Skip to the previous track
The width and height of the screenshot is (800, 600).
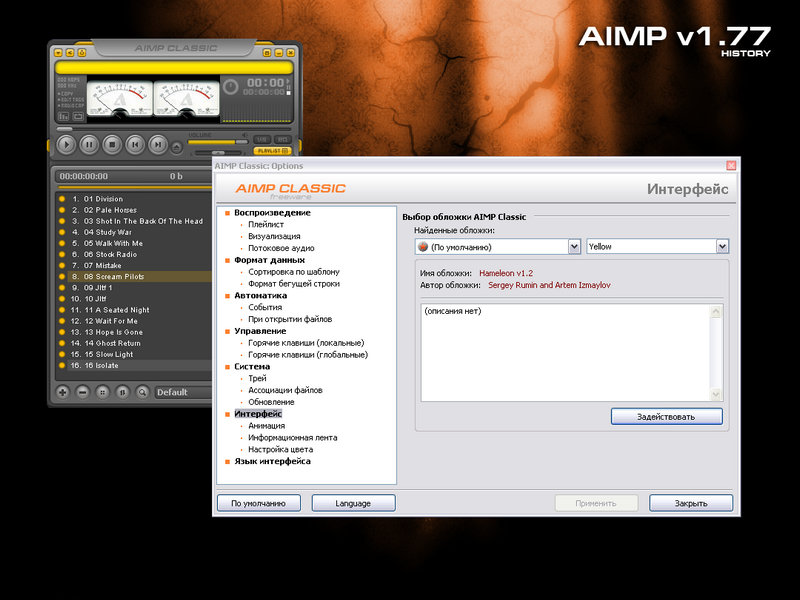click(135, 145)
